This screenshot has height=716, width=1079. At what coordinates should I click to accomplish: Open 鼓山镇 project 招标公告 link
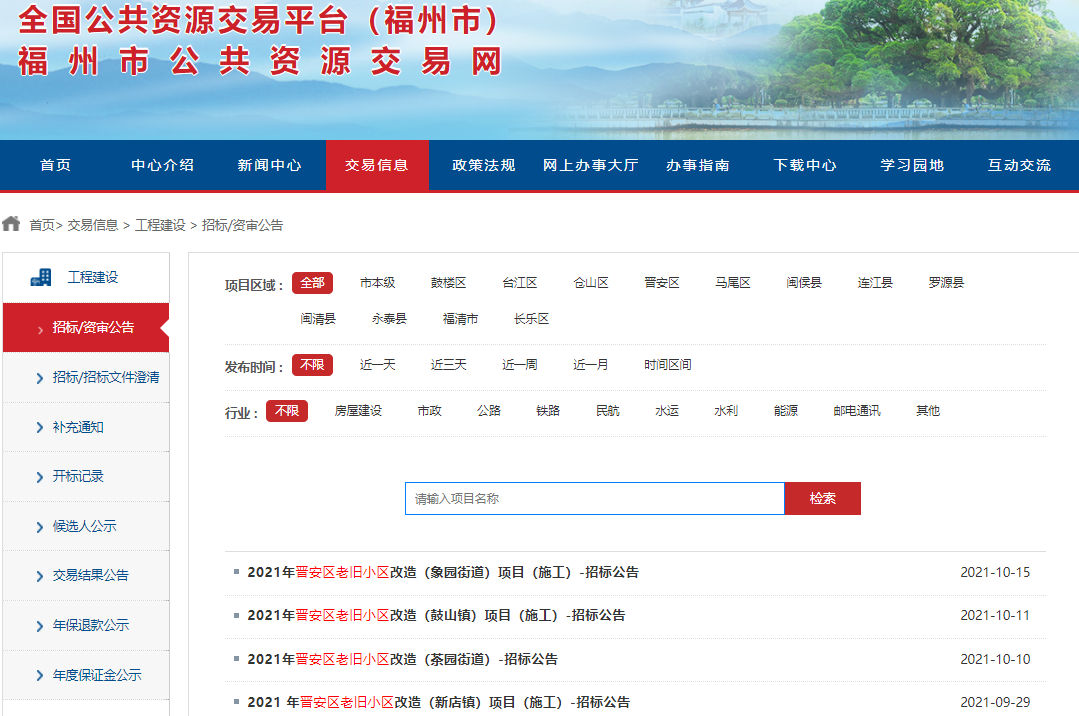(436, 615)
